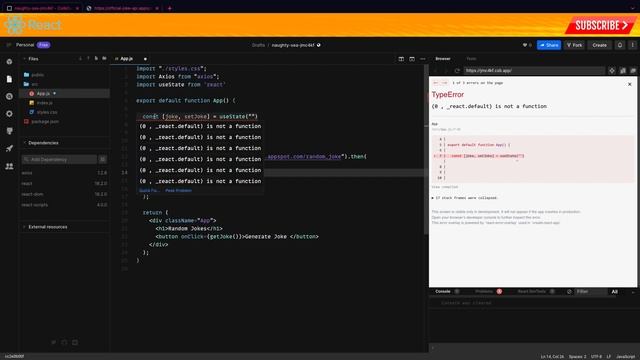Click the new folder icon in Files header
This screenshot has height=360, width=640.
104,59
